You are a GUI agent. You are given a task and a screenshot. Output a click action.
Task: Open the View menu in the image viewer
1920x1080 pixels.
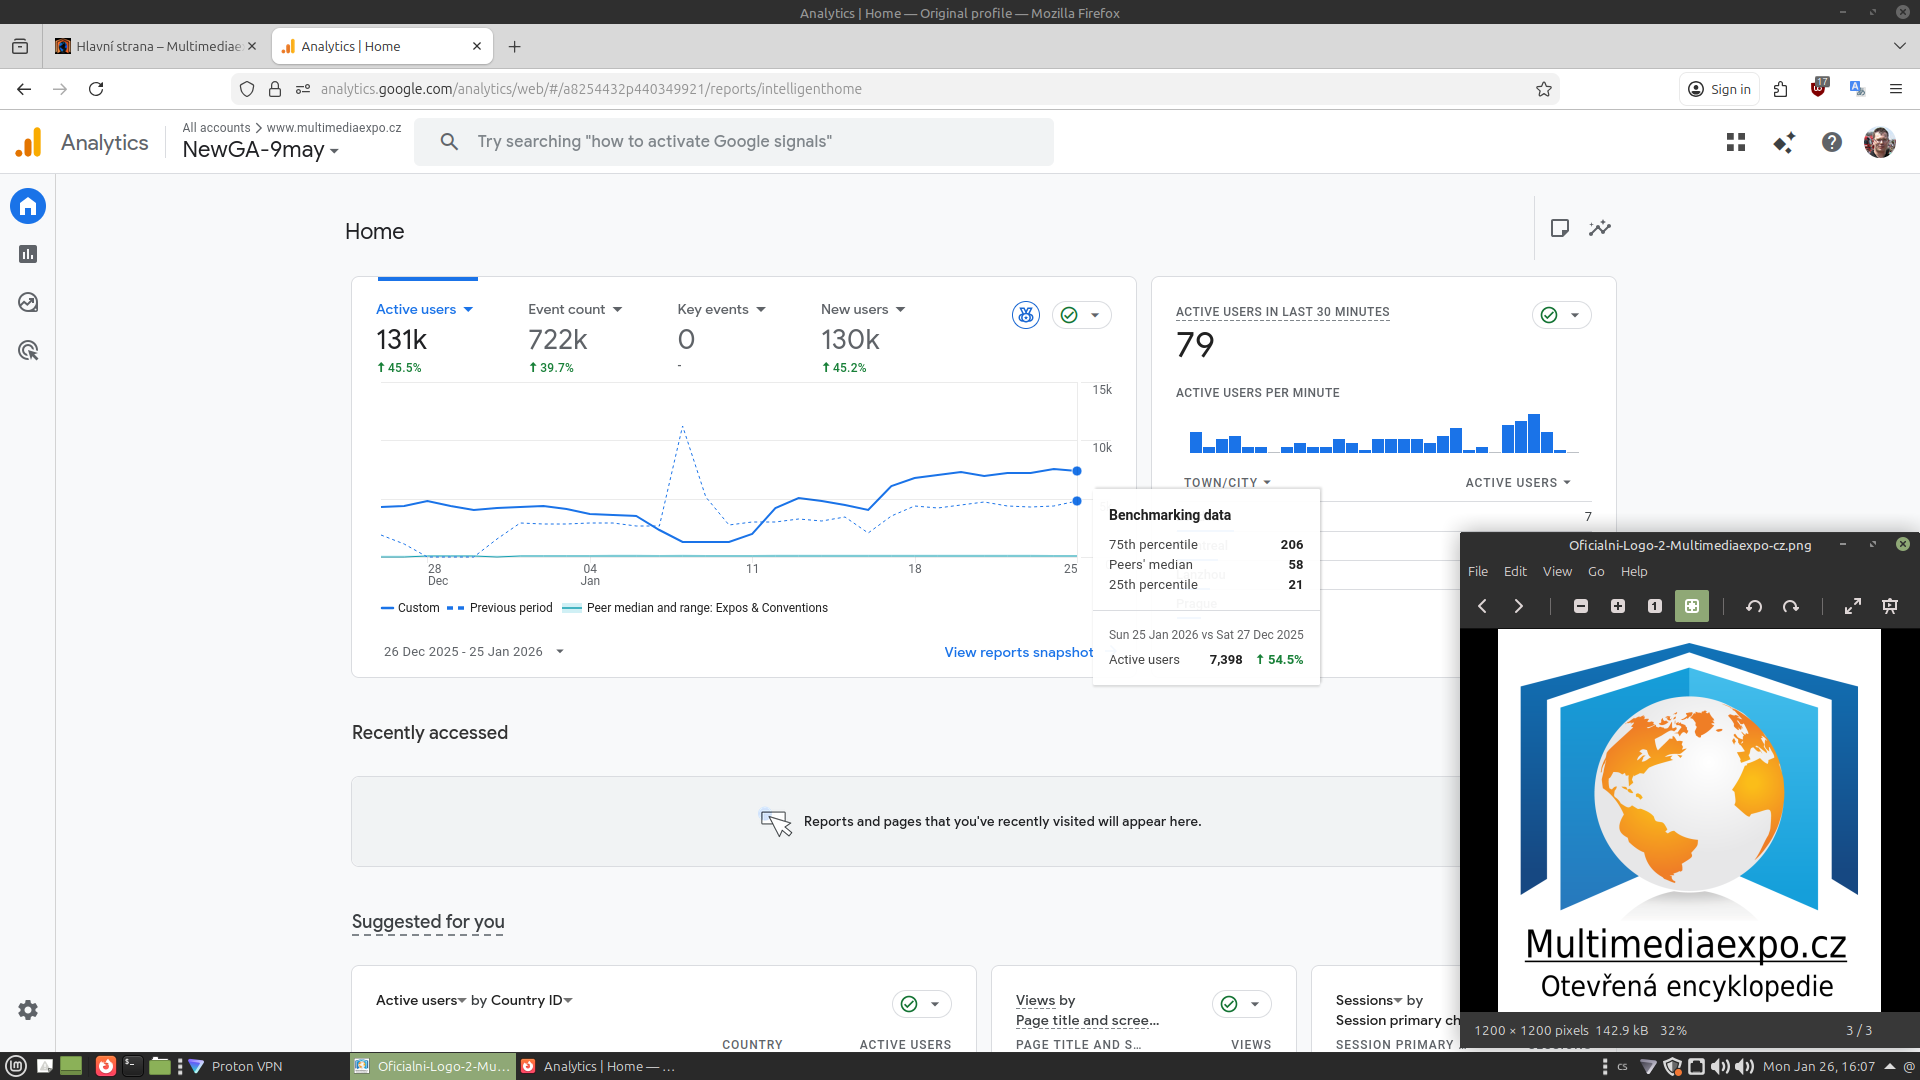click(1557, 571)
